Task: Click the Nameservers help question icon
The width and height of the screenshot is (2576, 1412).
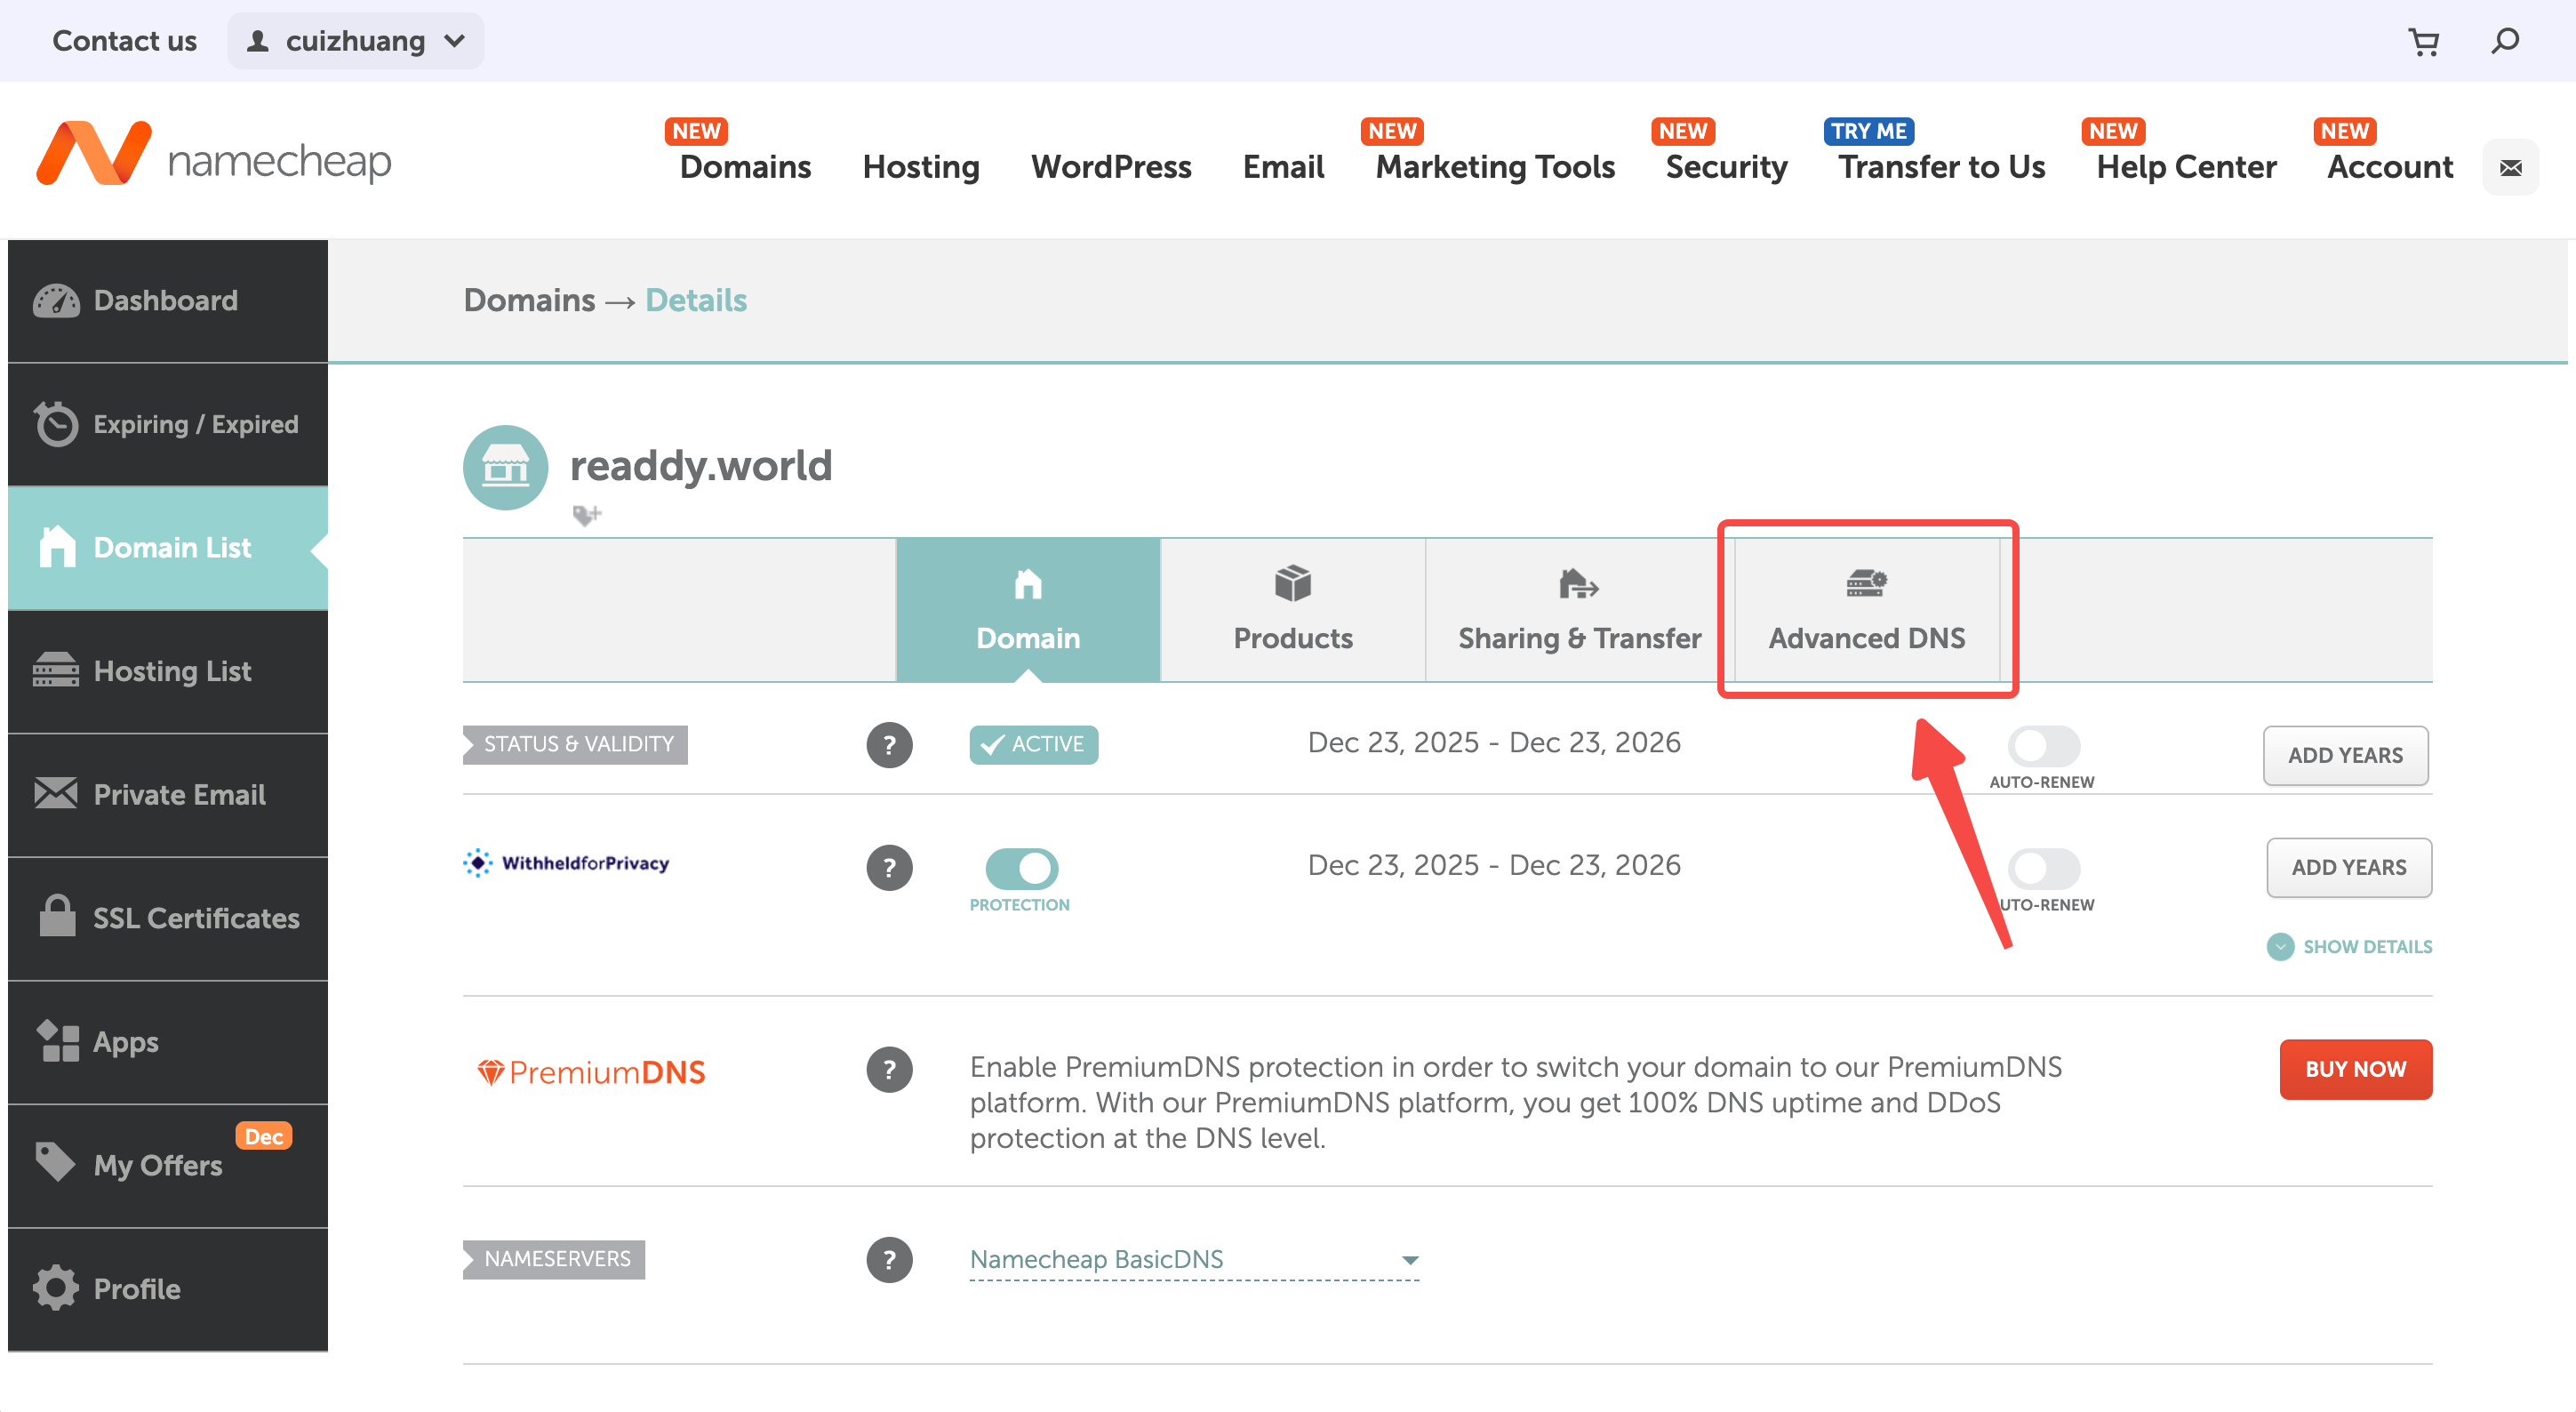Action: [889, 1259]
